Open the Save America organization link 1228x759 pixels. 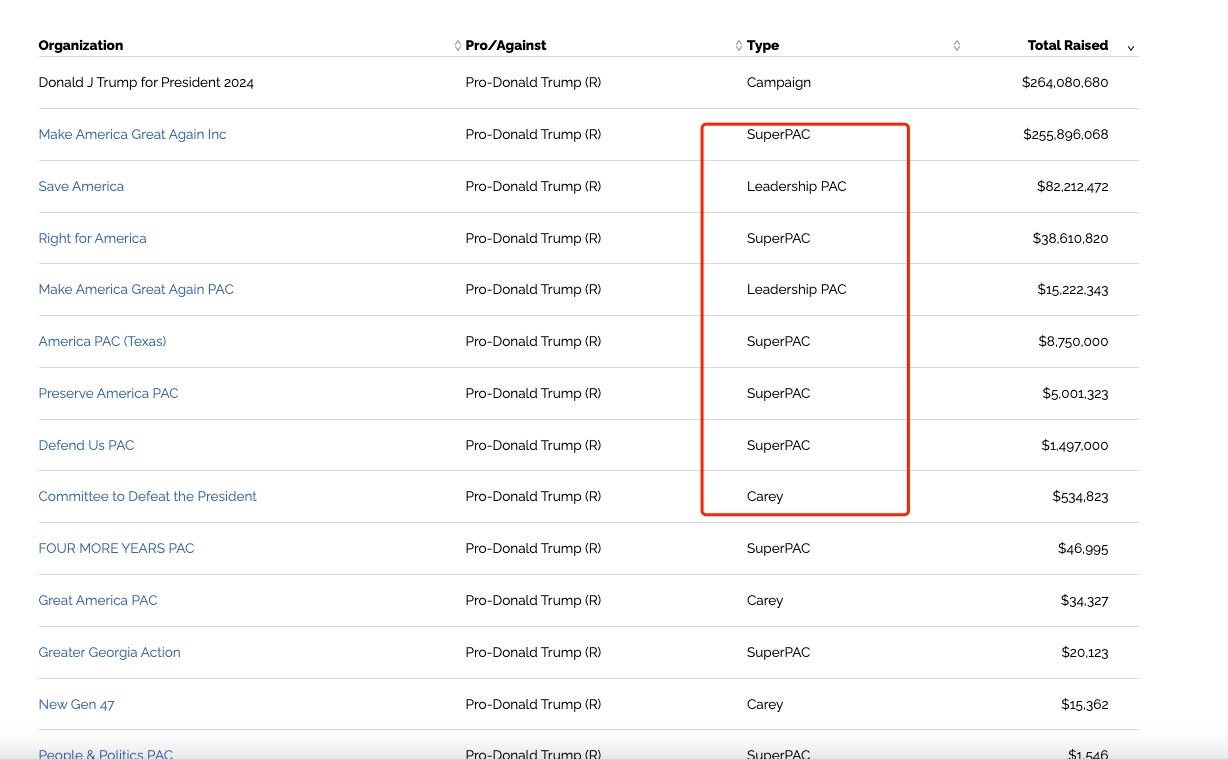pos(81,187)
